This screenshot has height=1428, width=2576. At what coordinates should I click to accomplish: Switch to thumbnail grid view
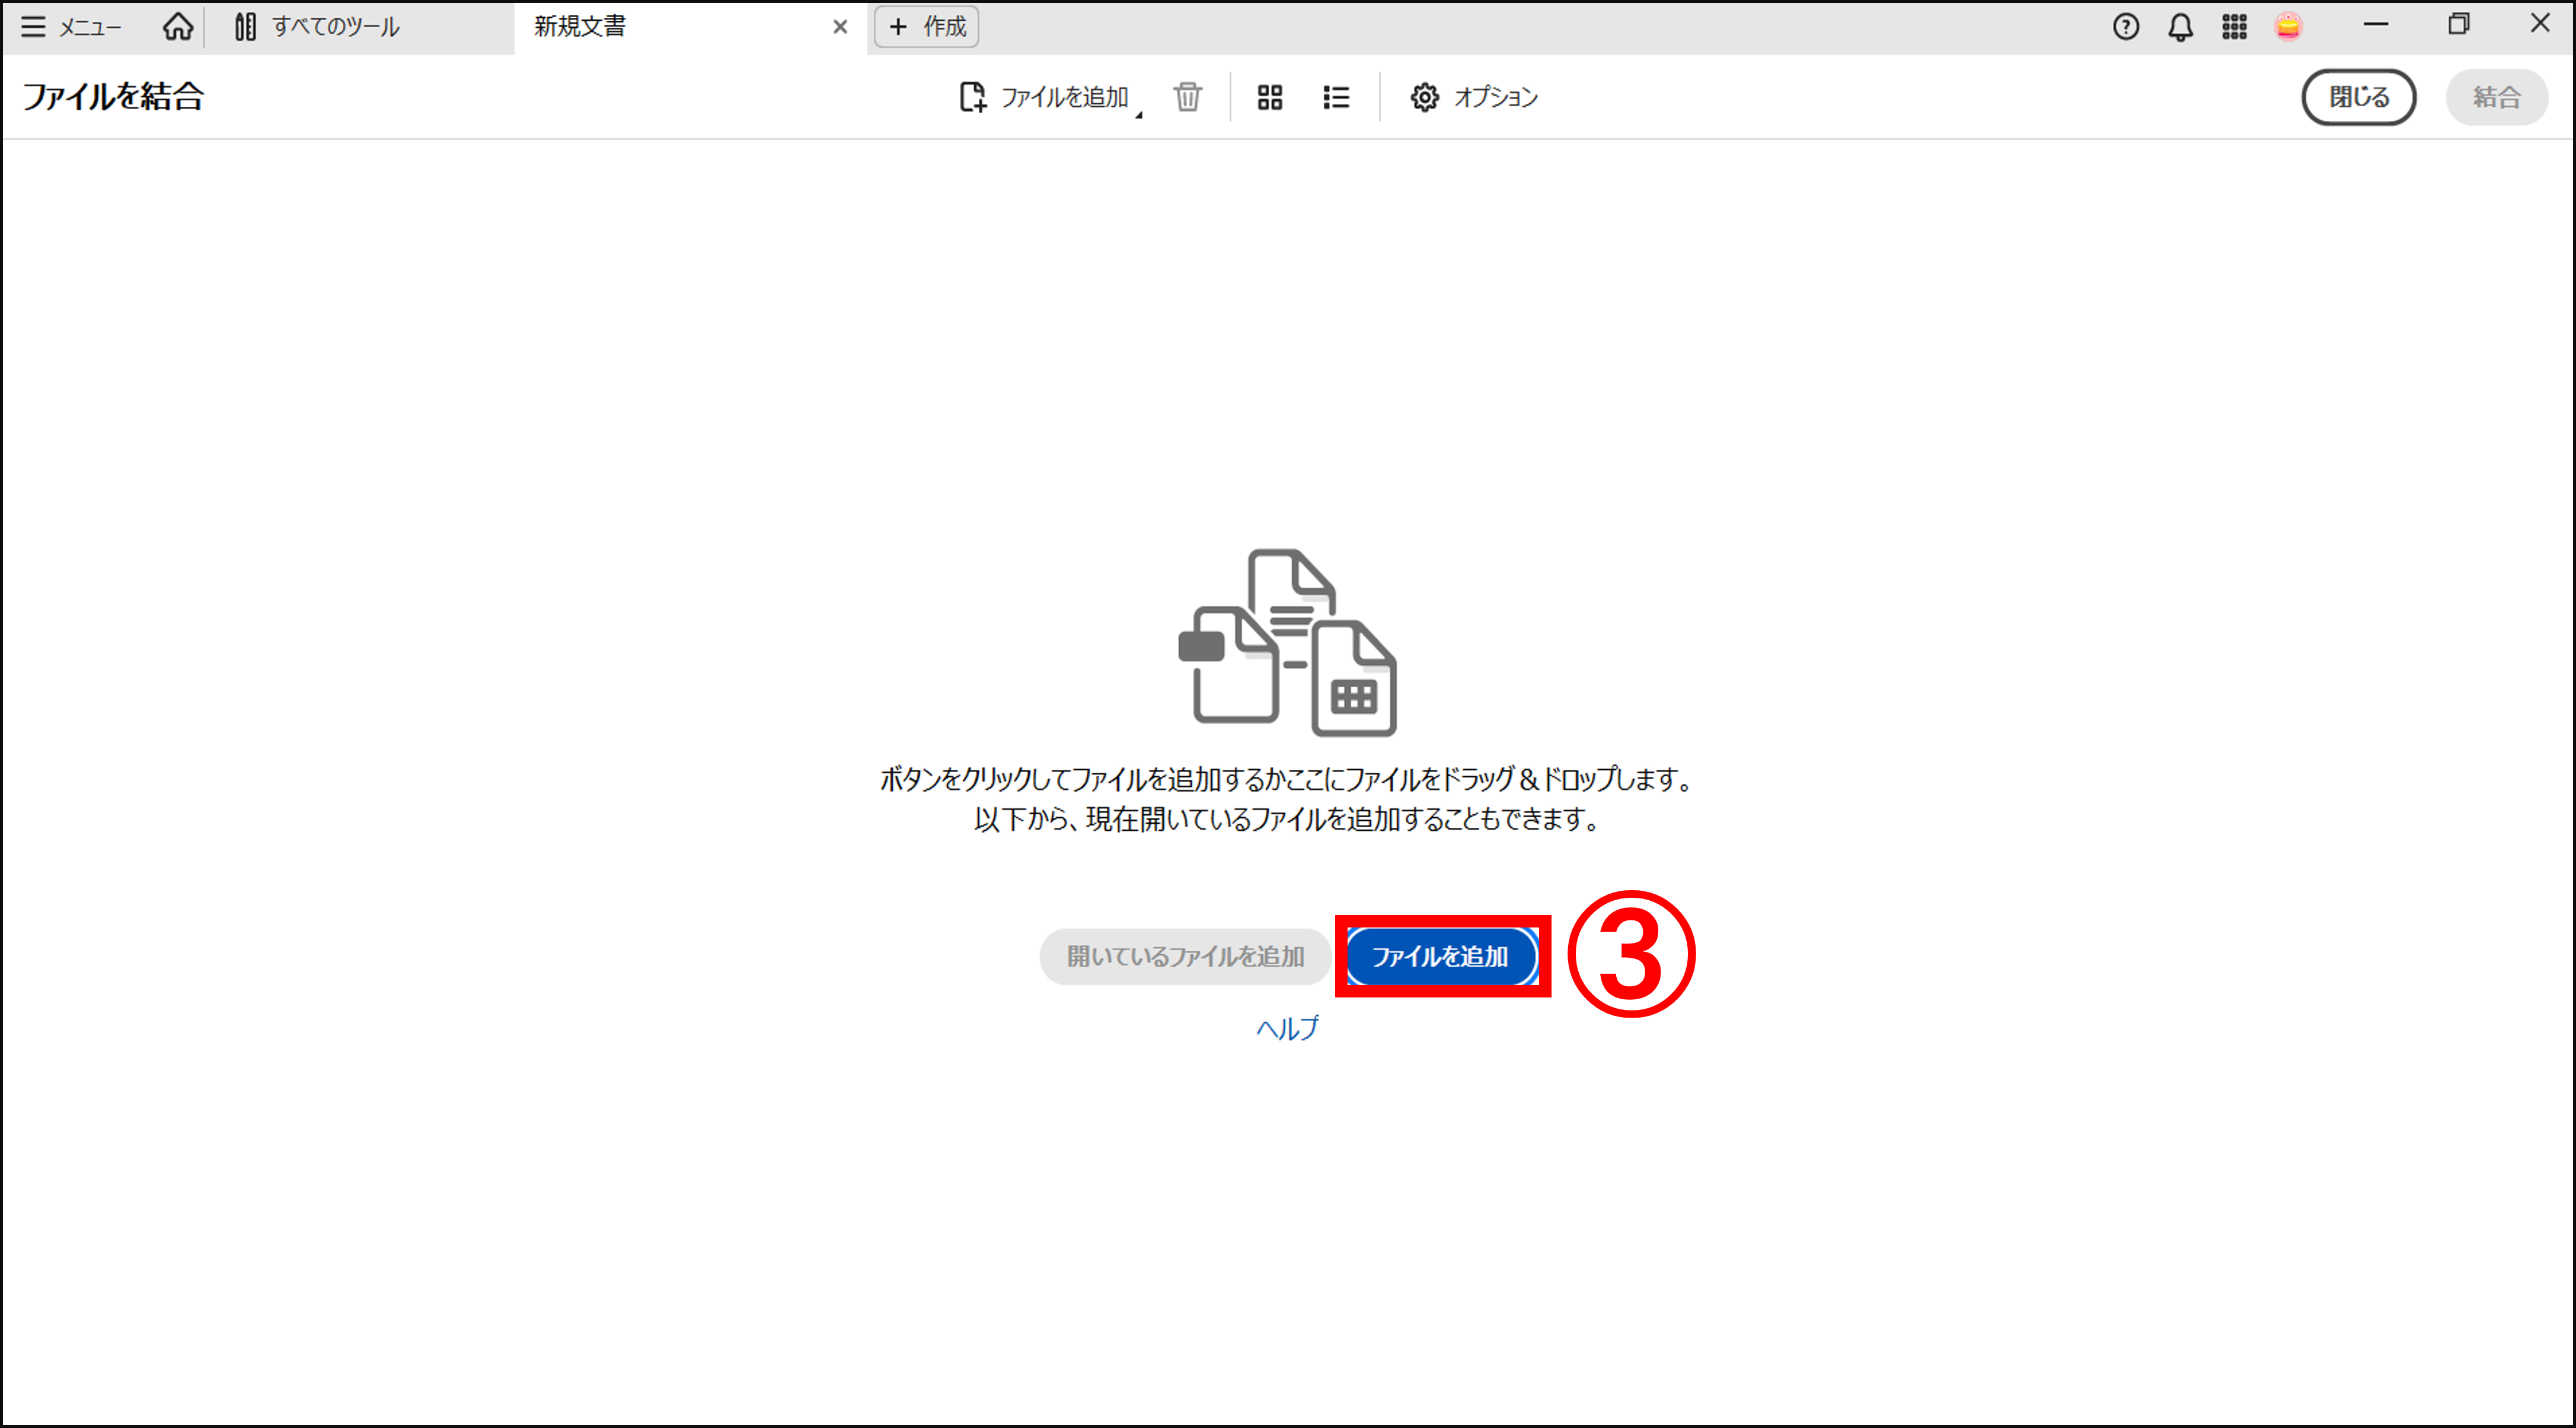tap(1269, 97)
